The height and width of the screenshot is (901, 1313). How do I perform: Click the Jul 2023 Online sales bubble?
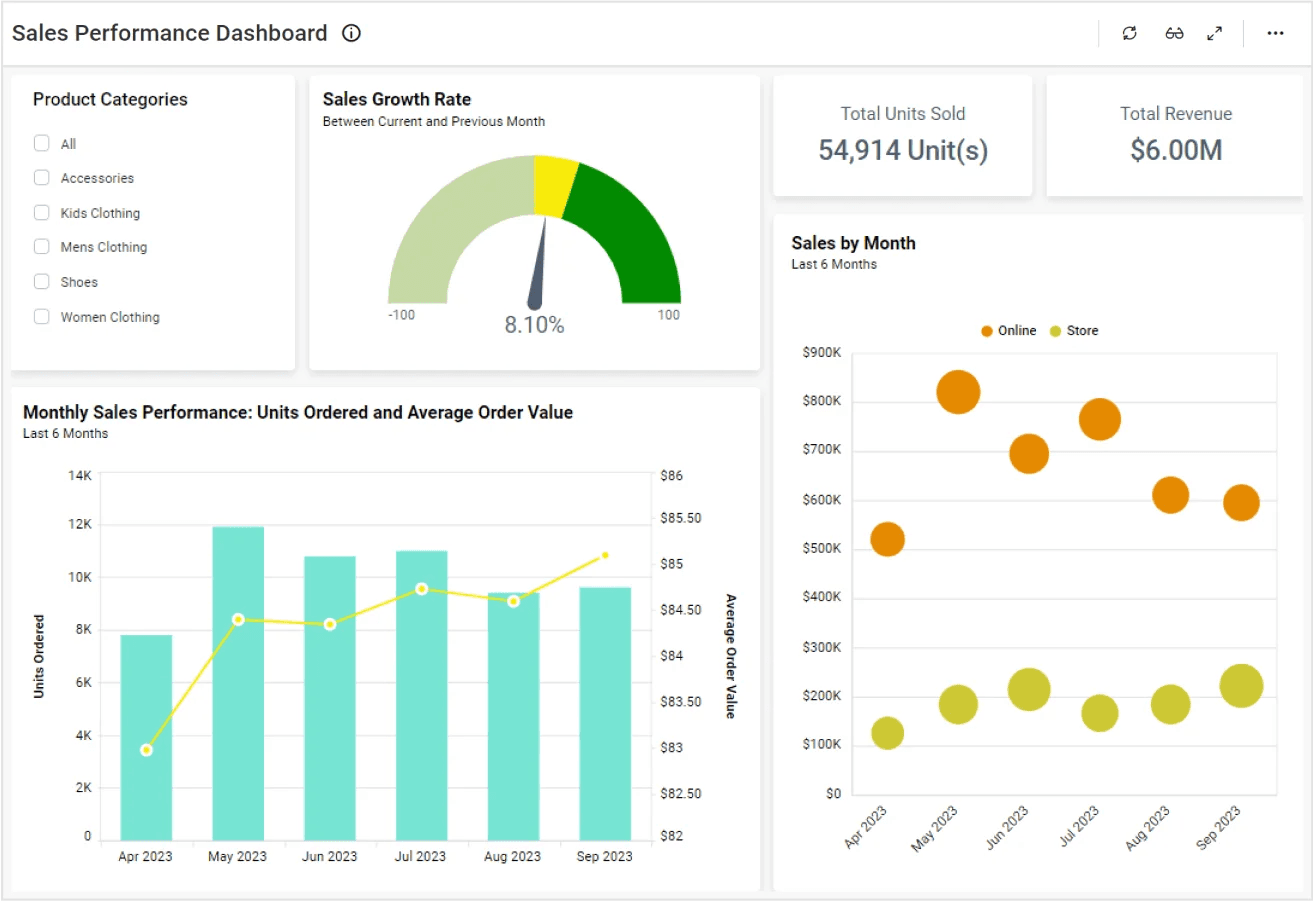(x=1100, y=419)
